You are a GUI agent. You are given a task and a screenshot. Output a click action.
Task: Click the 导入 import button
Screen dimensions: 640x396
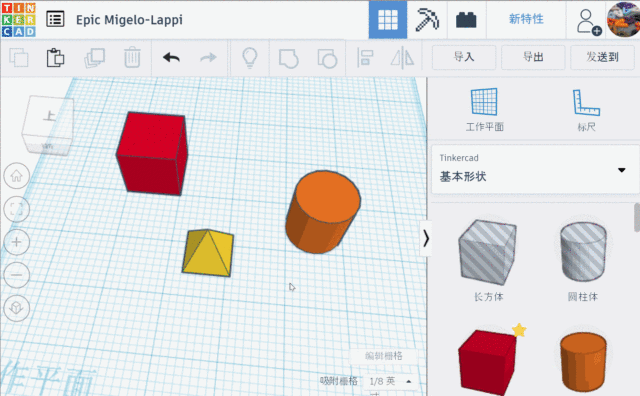[x=464, y=57]
